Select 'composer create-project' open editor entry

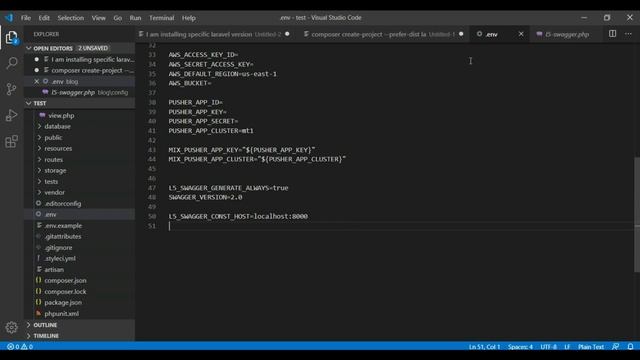point(80,70)
